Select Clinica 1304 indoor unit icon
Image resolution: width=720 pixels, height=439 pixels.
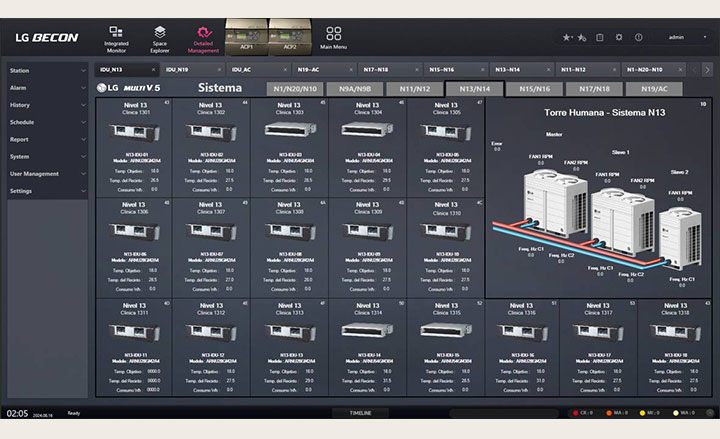[x=367, y=130]
